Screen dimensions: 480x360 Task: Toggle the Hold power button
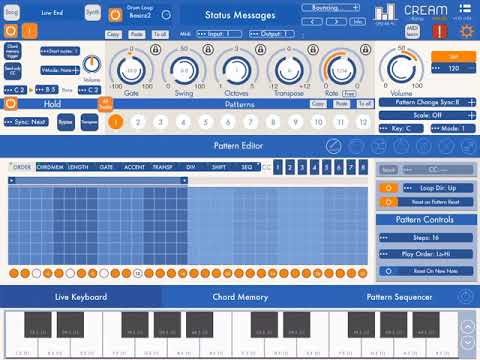(x=11, y=104)
